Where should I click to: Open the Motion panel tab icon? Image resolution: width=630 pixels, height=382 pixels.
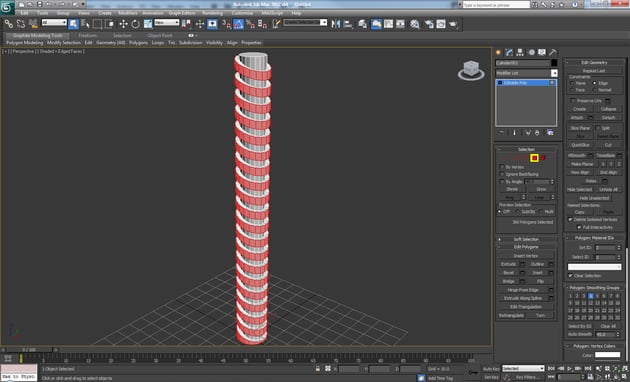pyautogui.click(x=531, y=52)
